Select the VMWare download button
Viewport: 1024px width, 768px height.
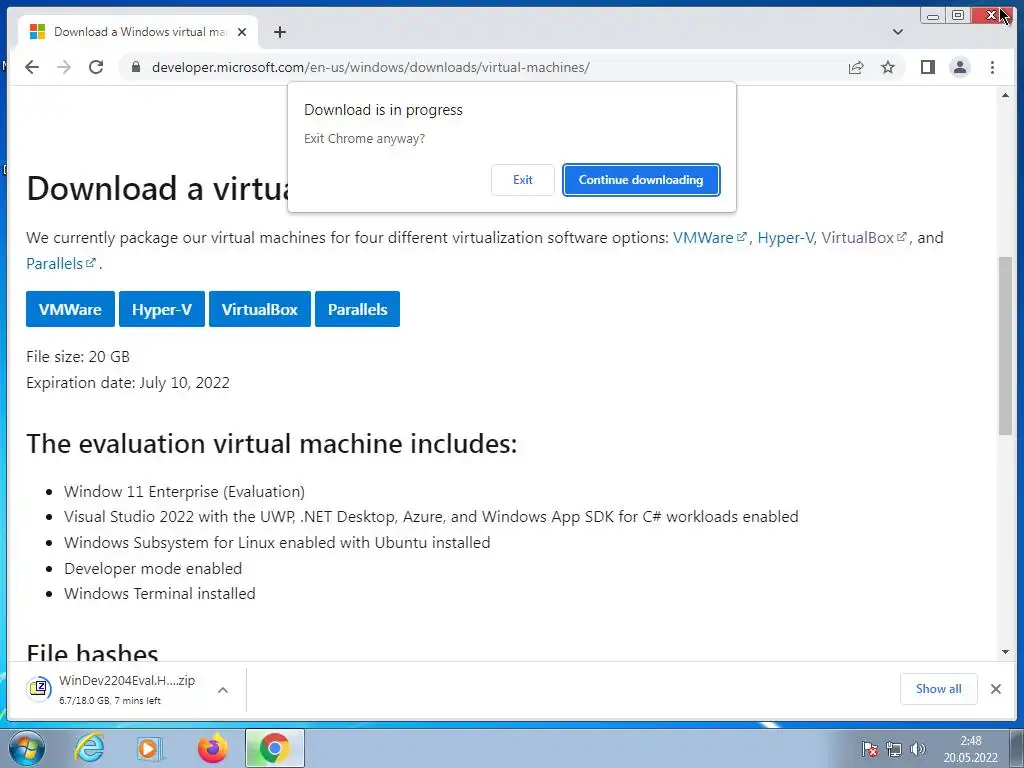pos(70,310)
